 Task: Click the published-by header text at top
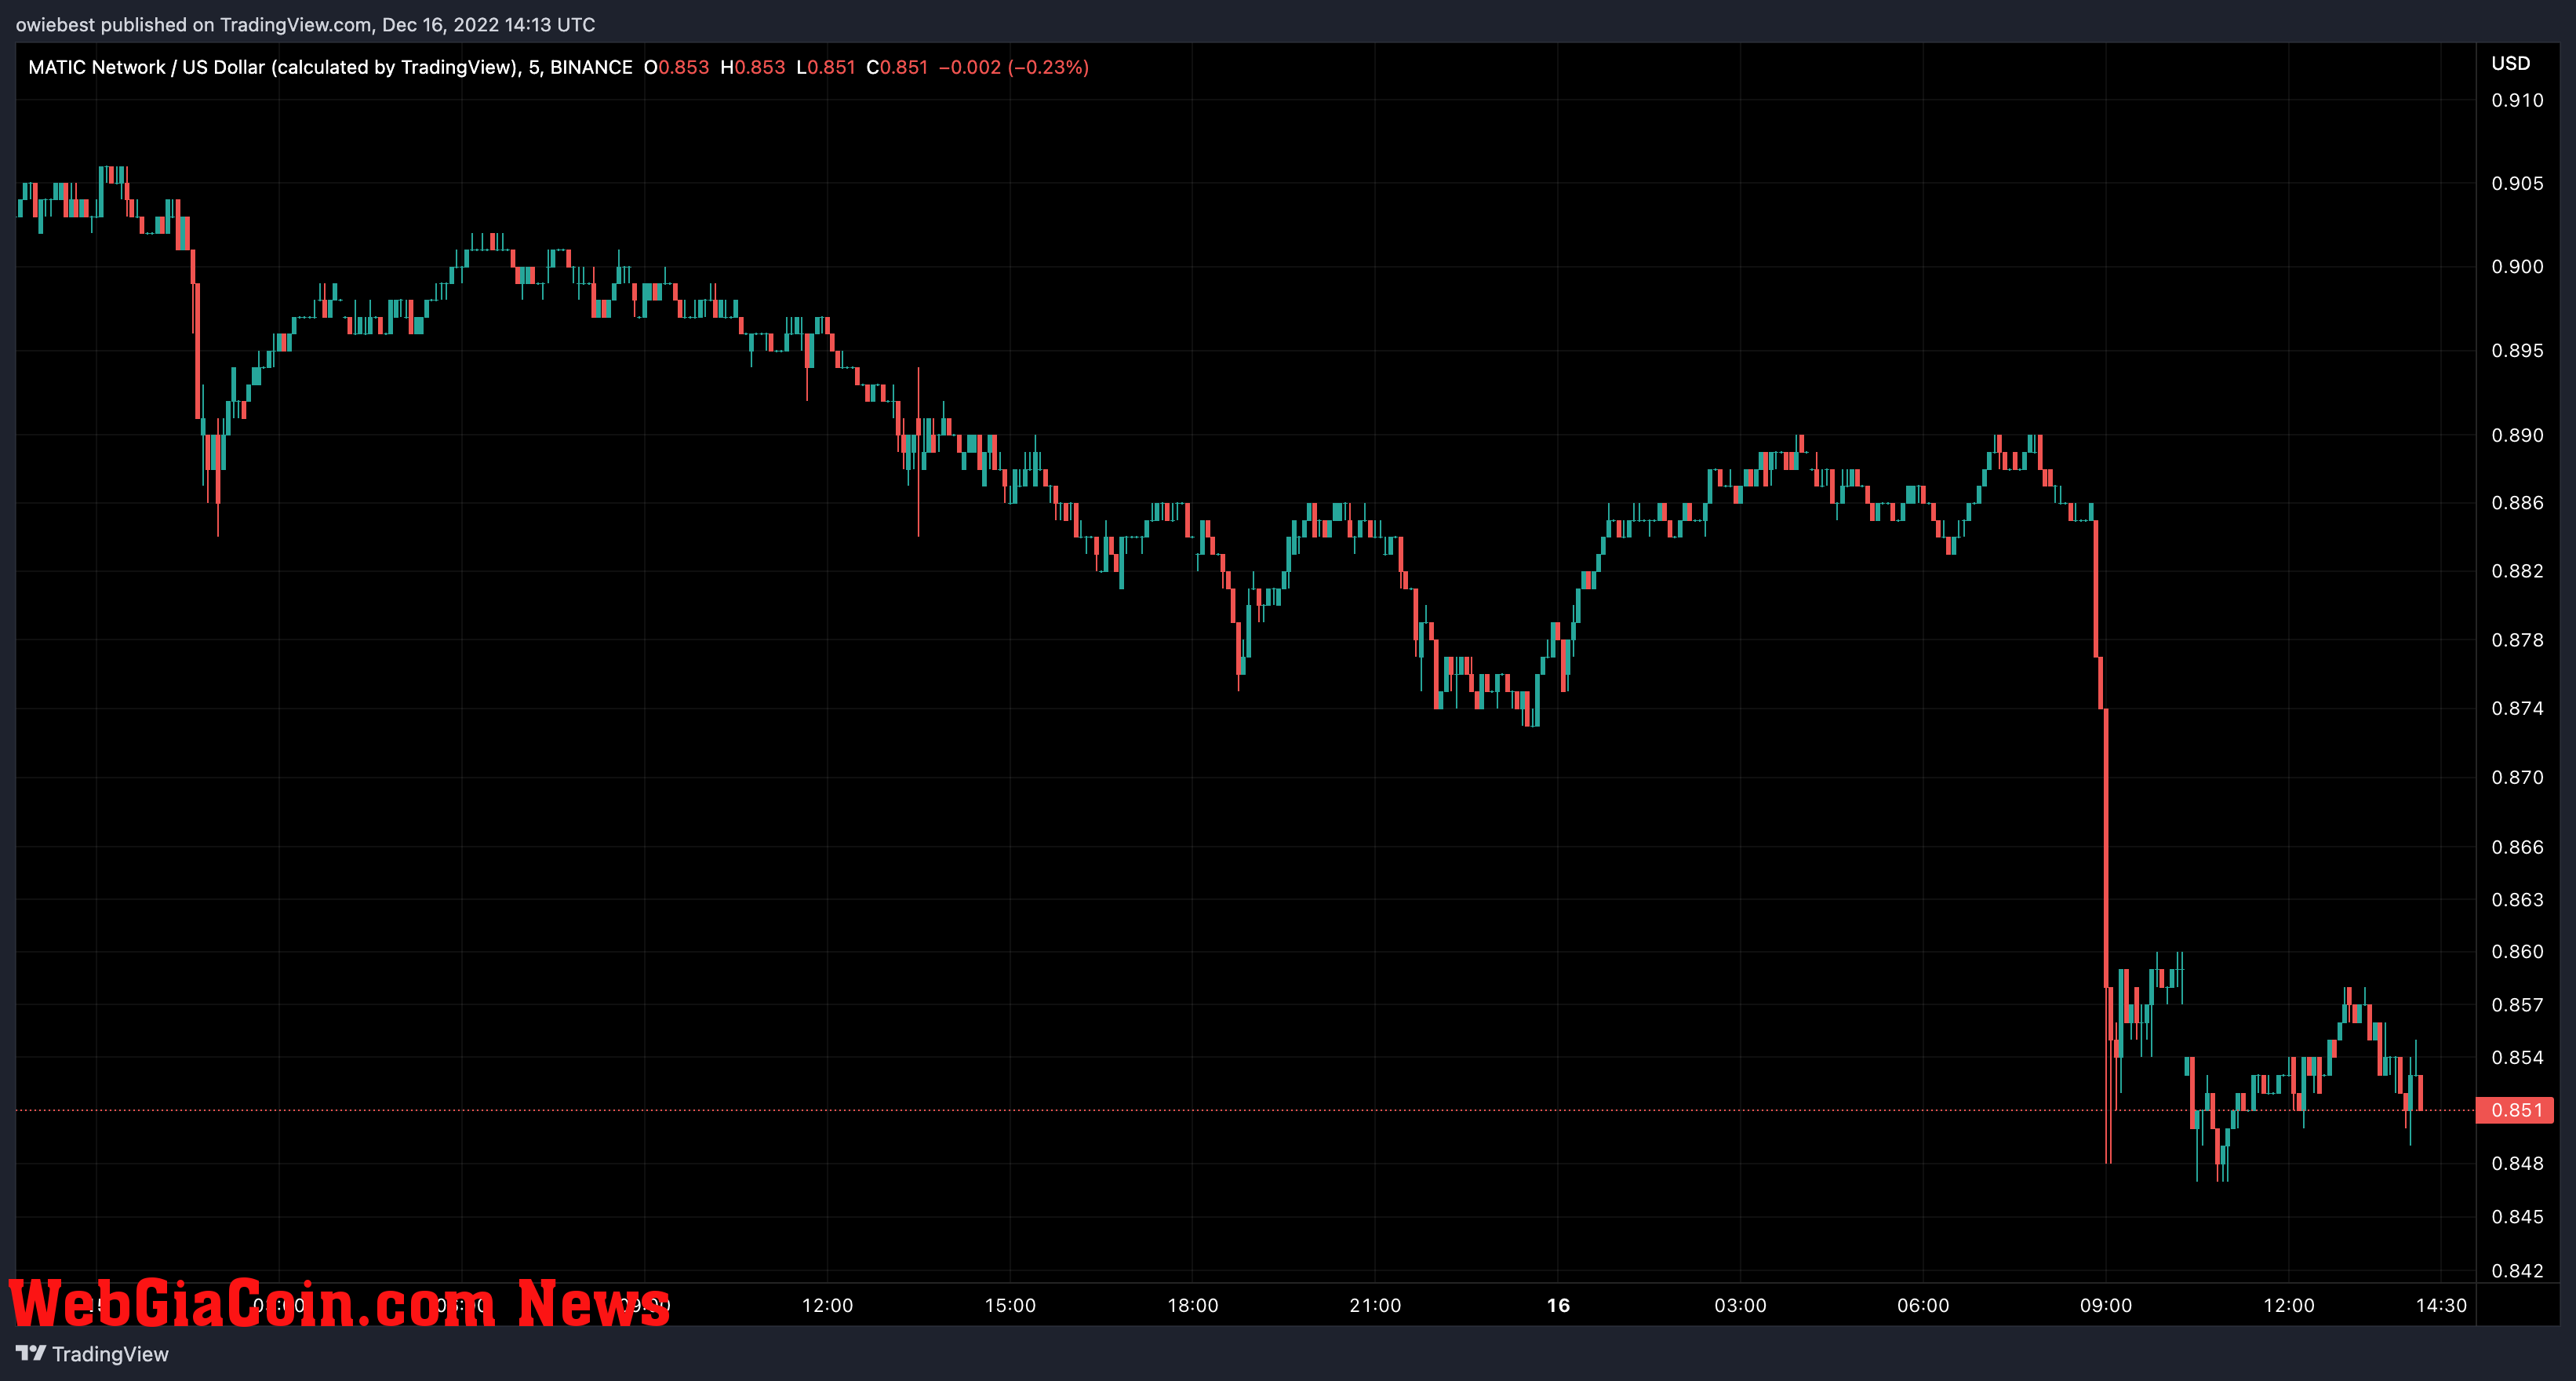point(305,25)
